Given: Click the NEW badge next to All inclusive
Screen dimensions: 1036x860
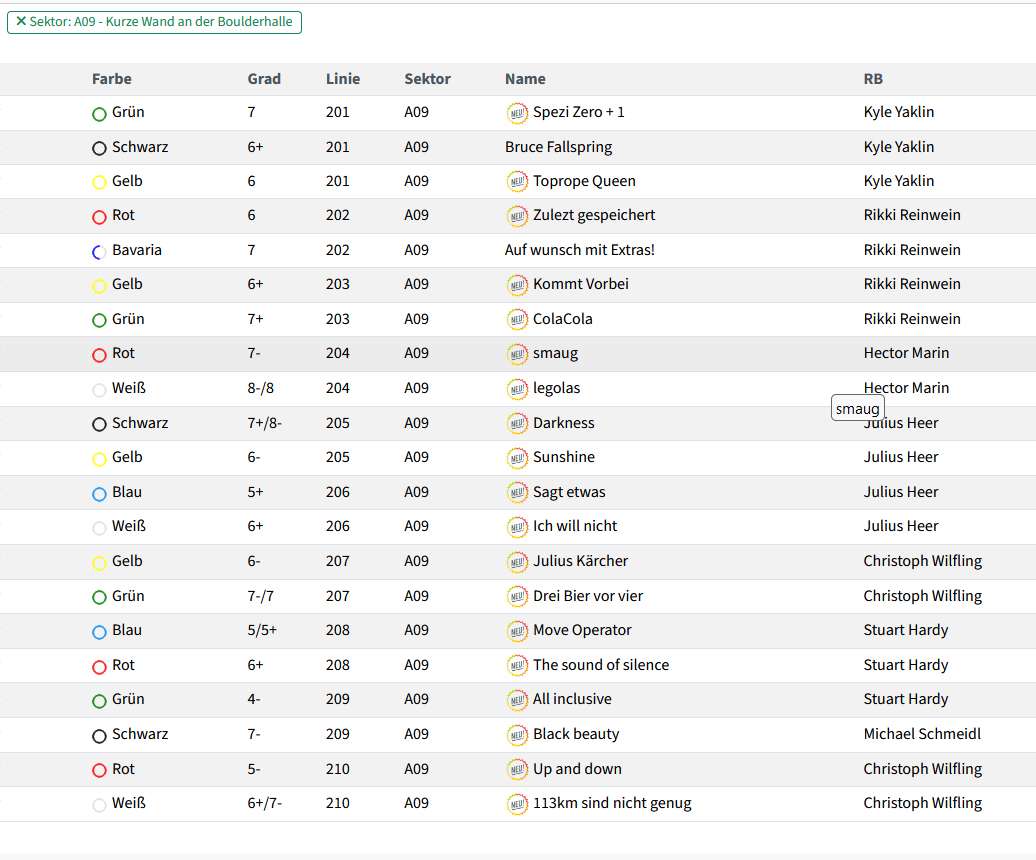Looking at the screenshot, I should 517,700.
